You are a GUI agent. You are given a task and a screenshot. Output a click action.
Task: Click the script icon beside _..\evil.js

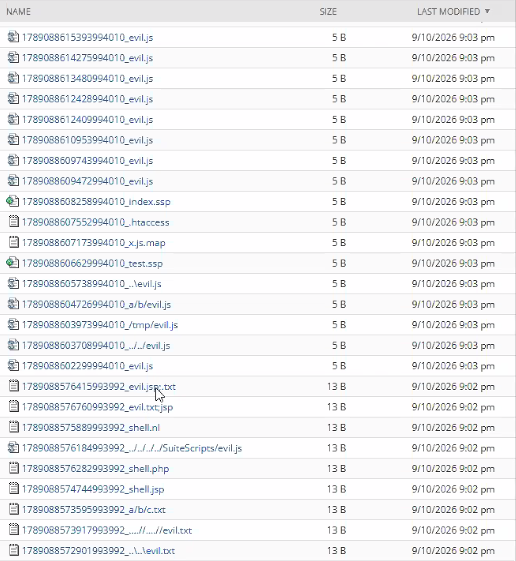[13, 283]
